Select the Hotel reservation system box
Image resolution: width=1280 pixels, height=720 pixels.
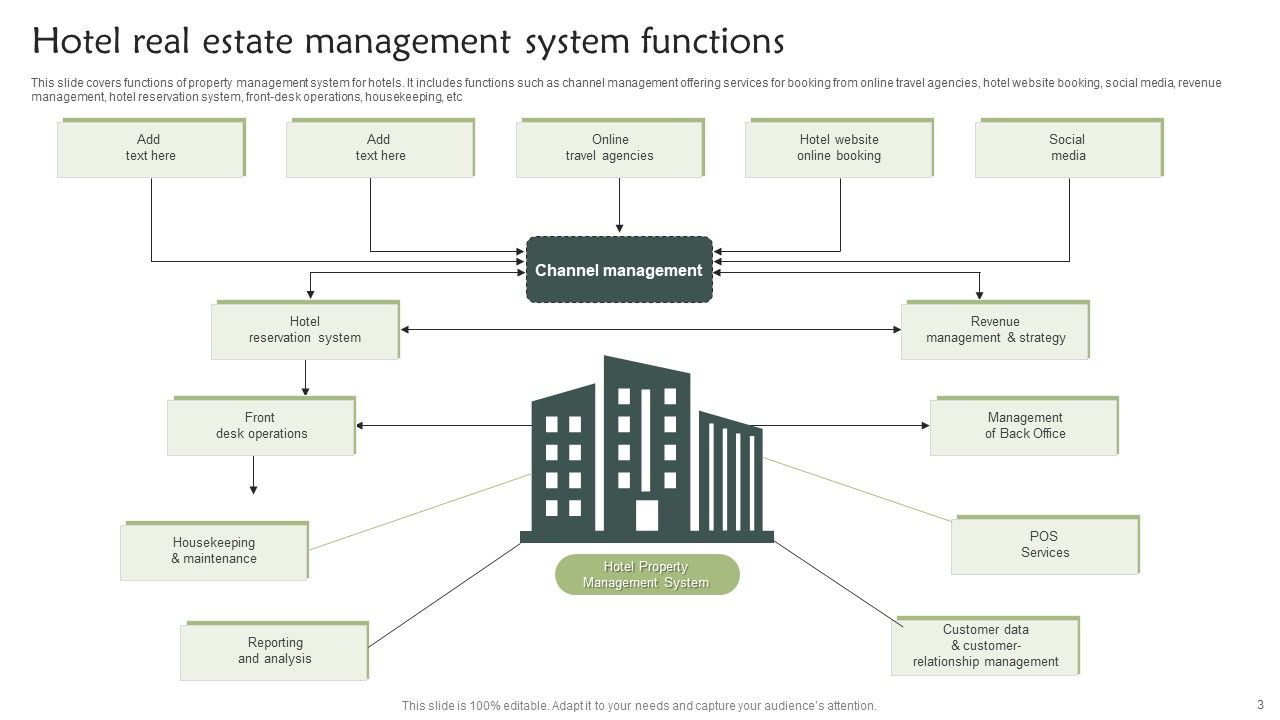click(305, 330)
